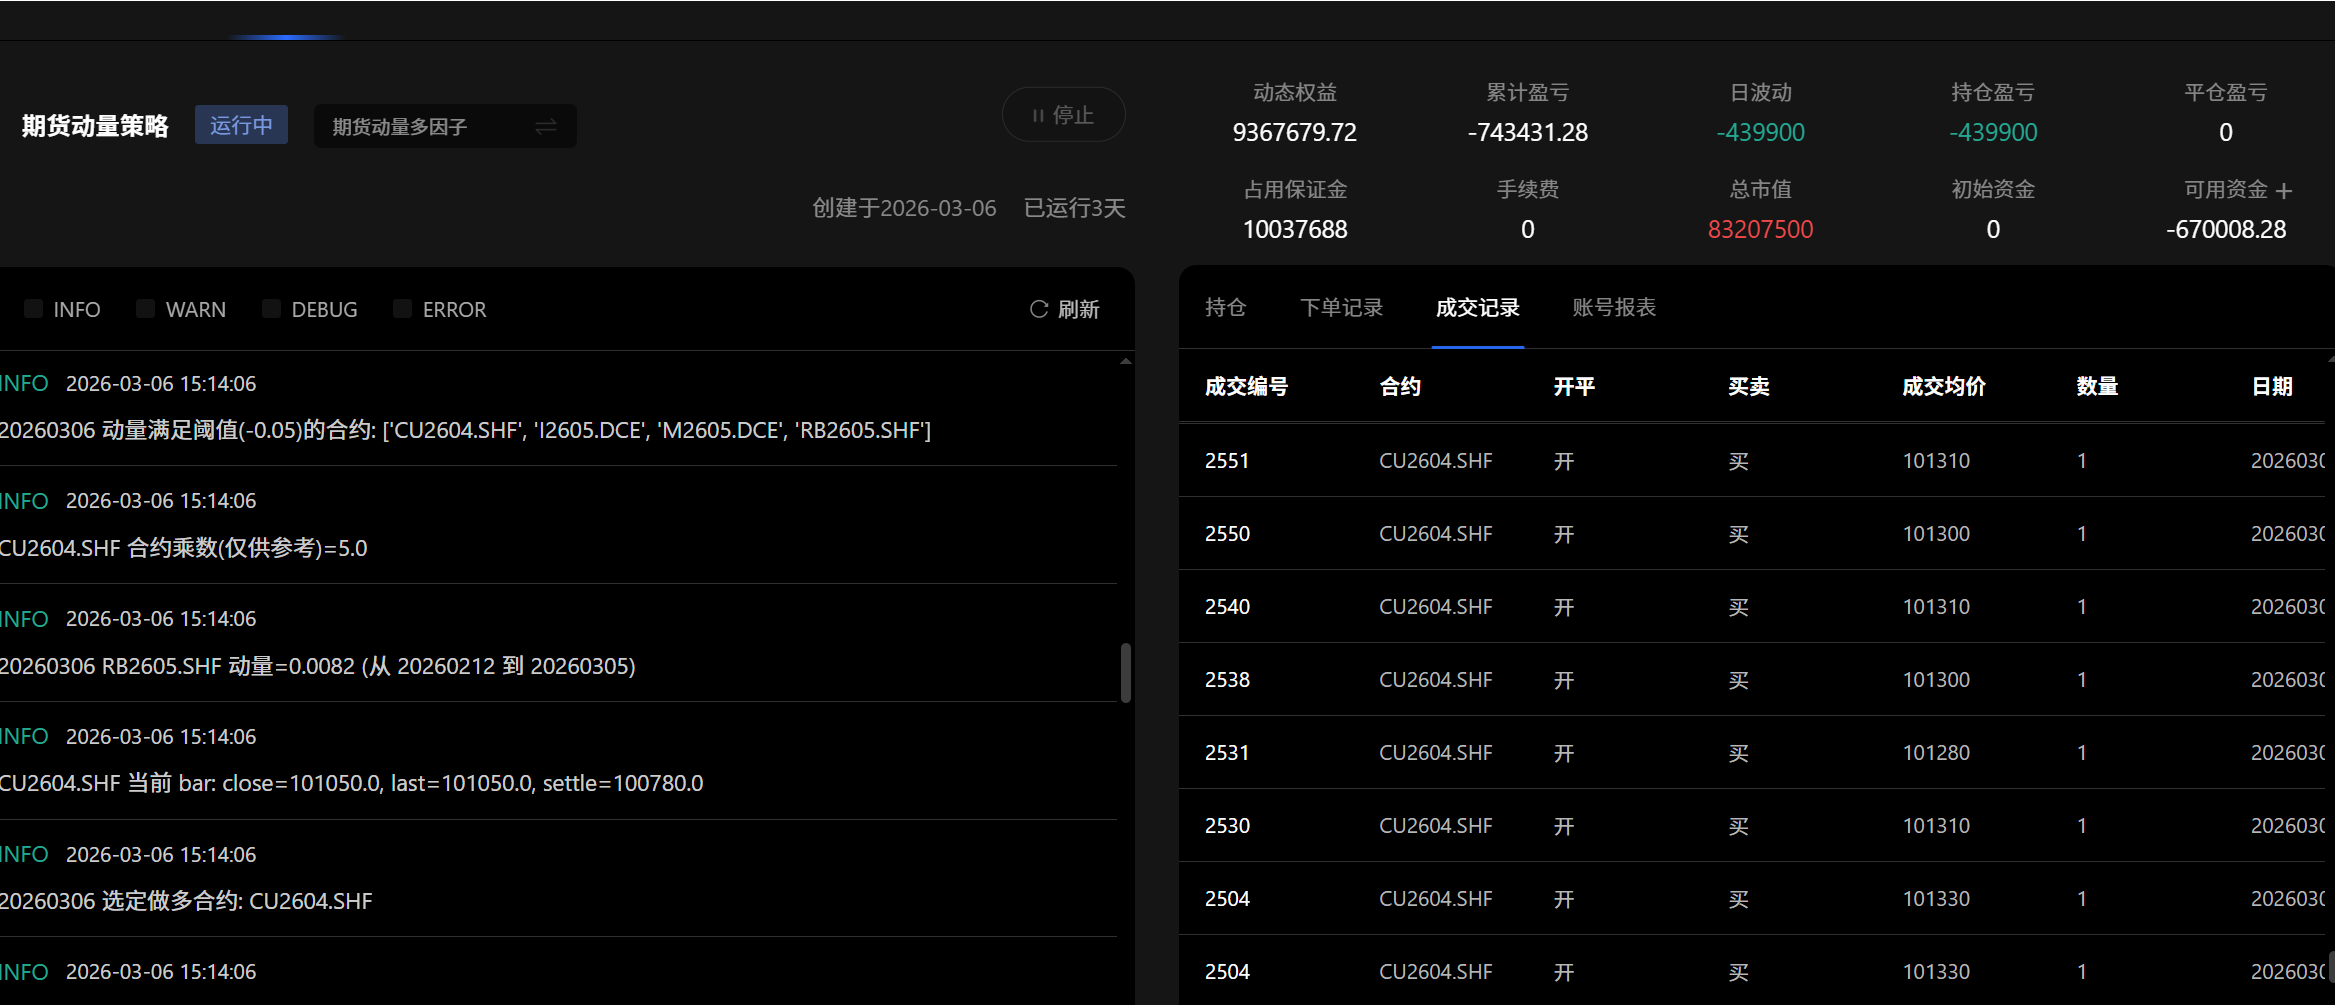Select trade row number 2551
Screen dimensions: 2335x1005
1752,461
